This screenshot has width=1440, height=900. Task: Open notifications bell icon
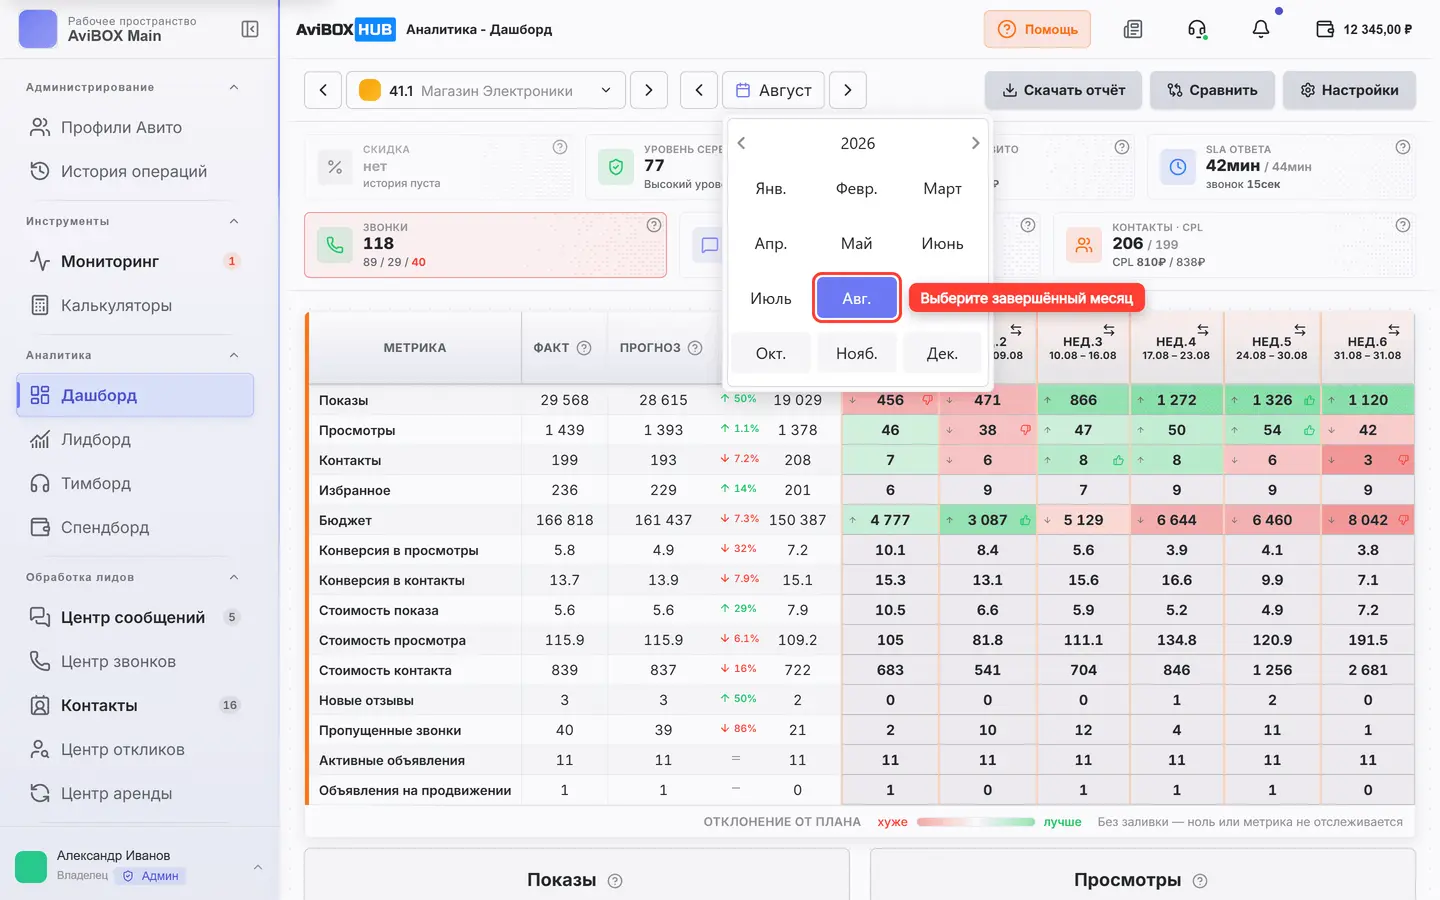pyautogui.click(x=1261, y=29)
